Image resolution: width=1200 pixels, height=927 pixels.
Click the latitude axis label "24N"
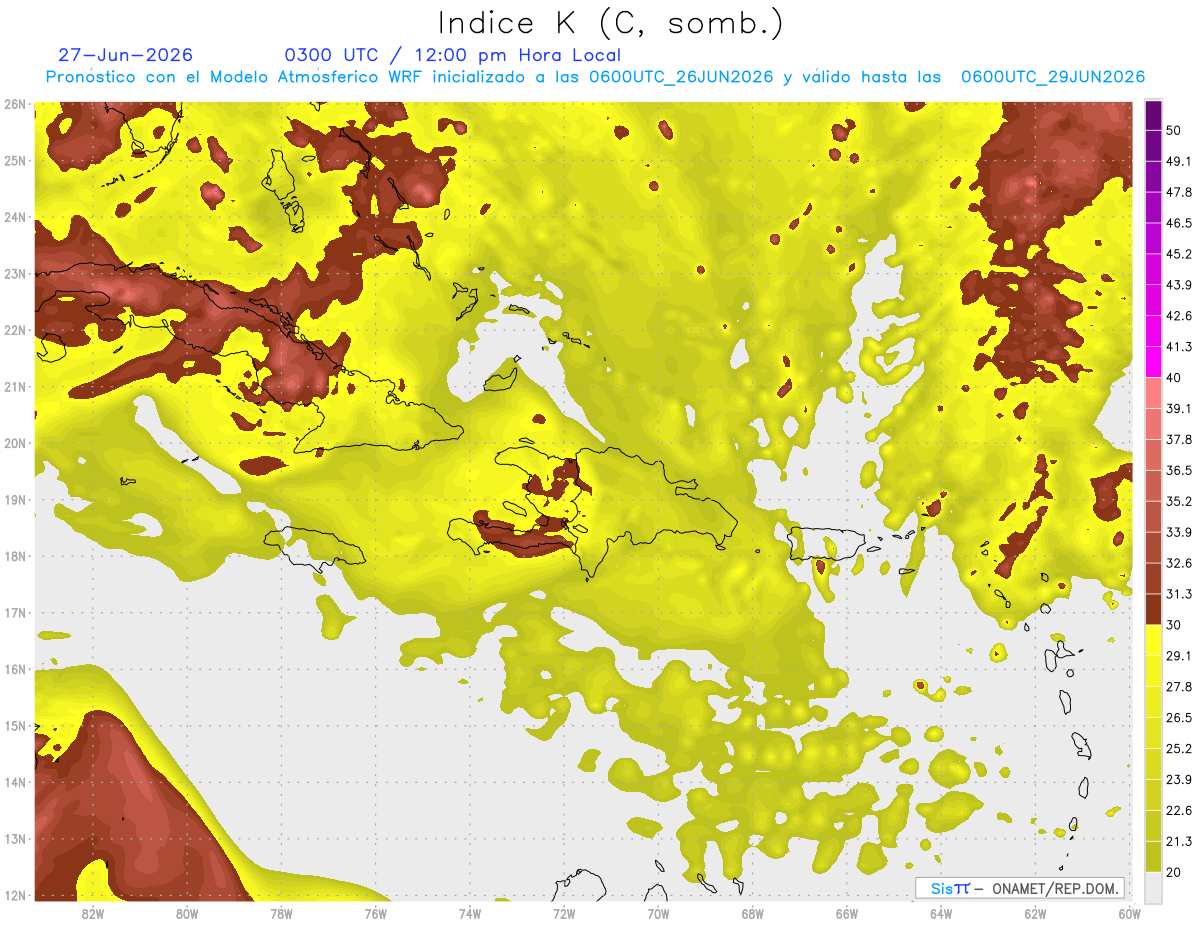tap(15, 217)
